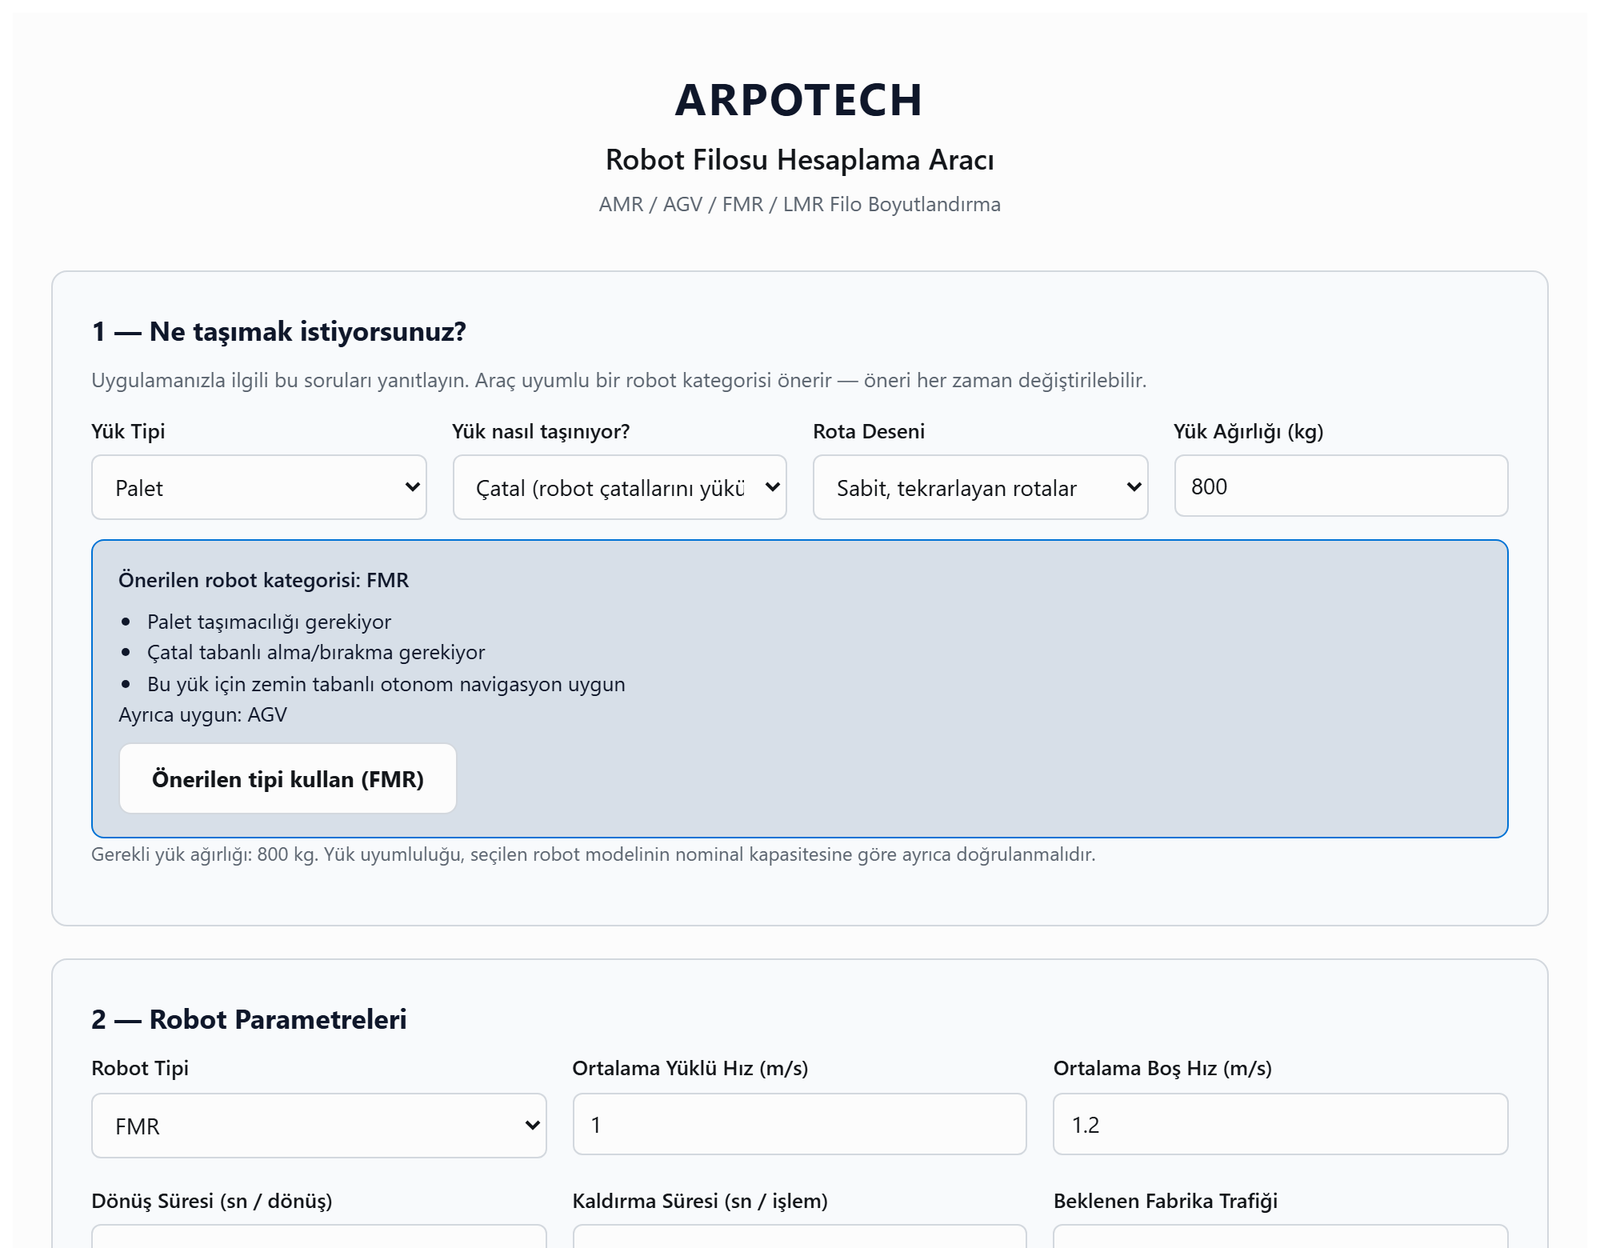The height and width of the screenshot is (1248, 1600).
Task: Click 'Çatal tabanlı alma/bırakma gerekiyor' bullet
Action: tap(316, 652)
